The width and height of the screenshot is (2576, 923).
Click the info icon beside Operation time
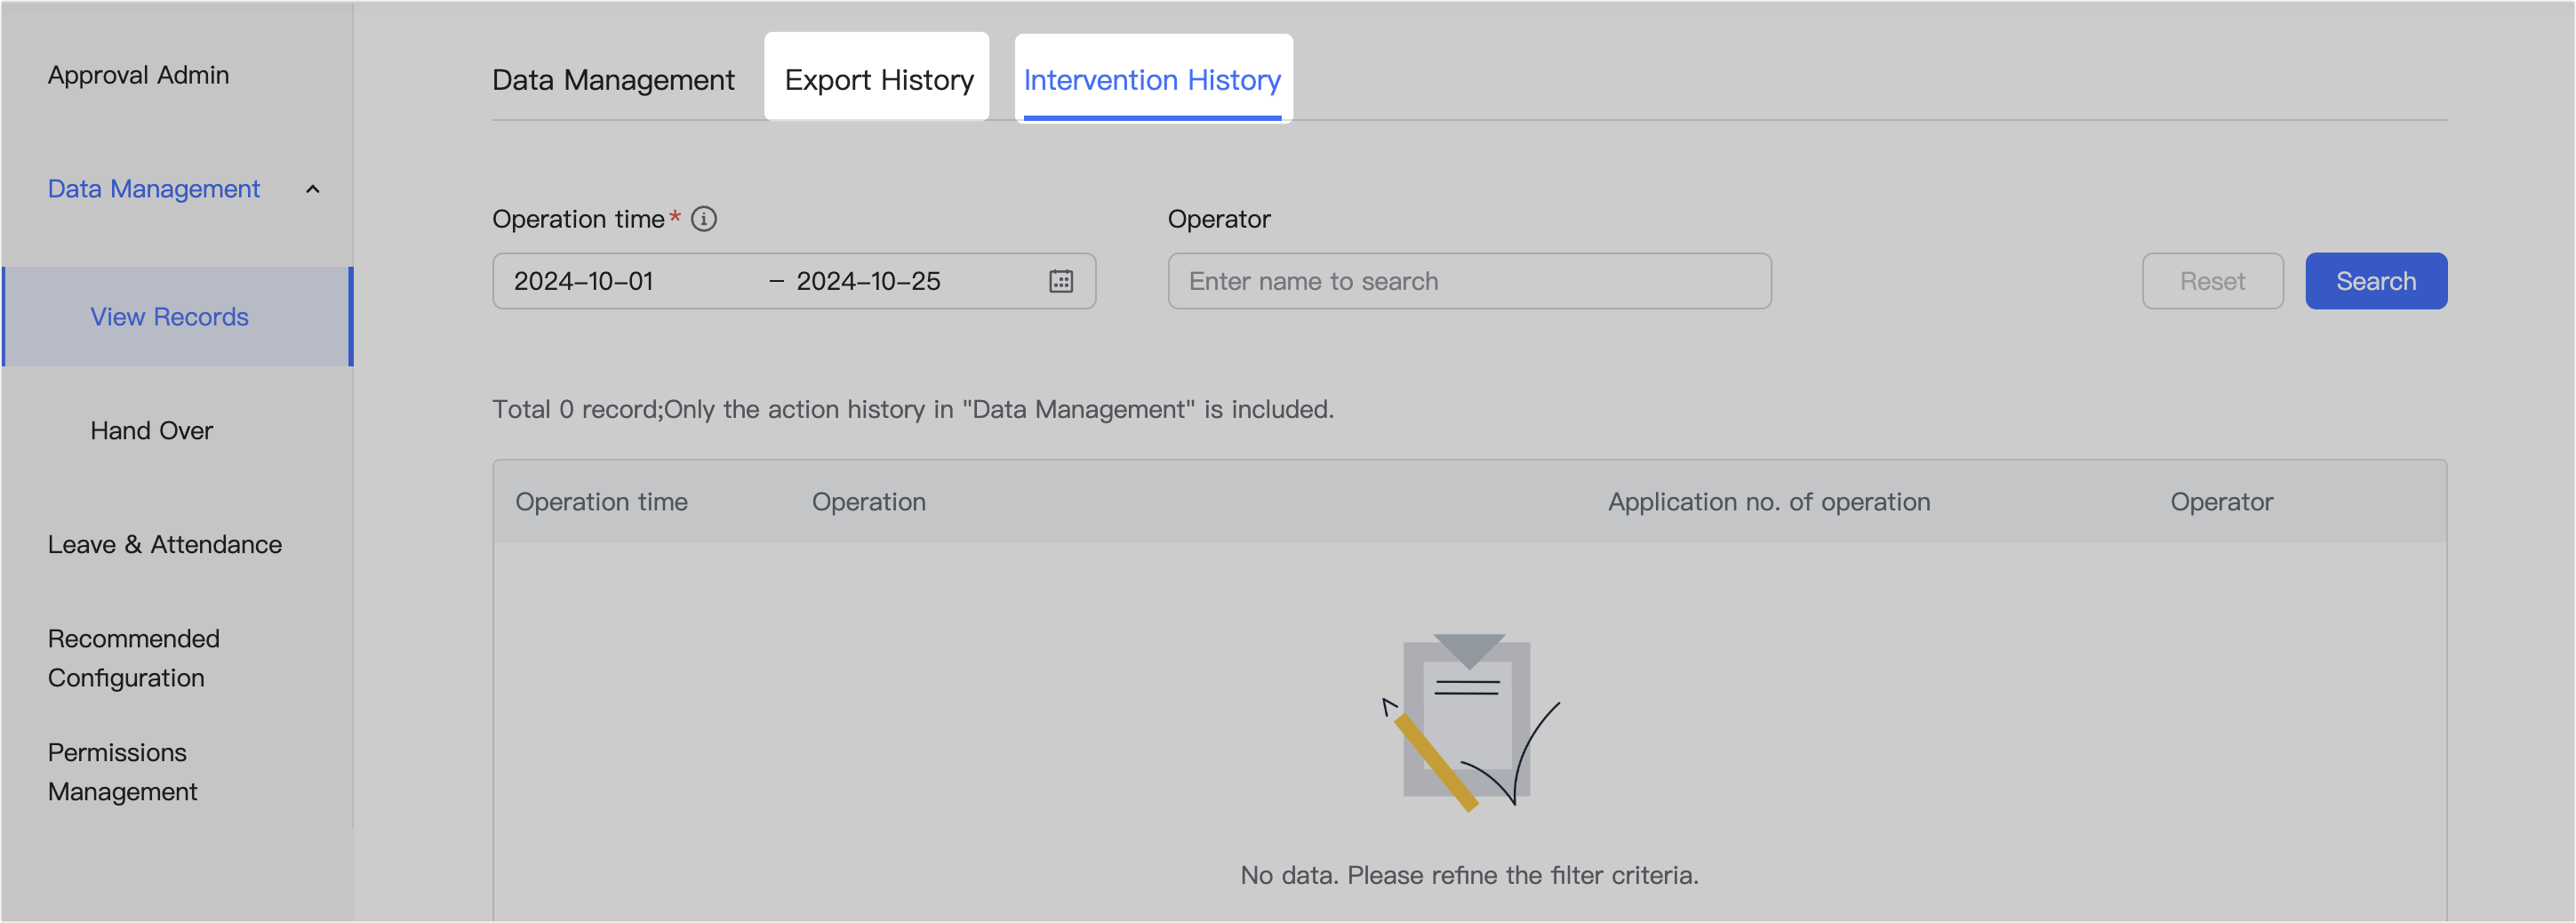(x=705, y=219)
